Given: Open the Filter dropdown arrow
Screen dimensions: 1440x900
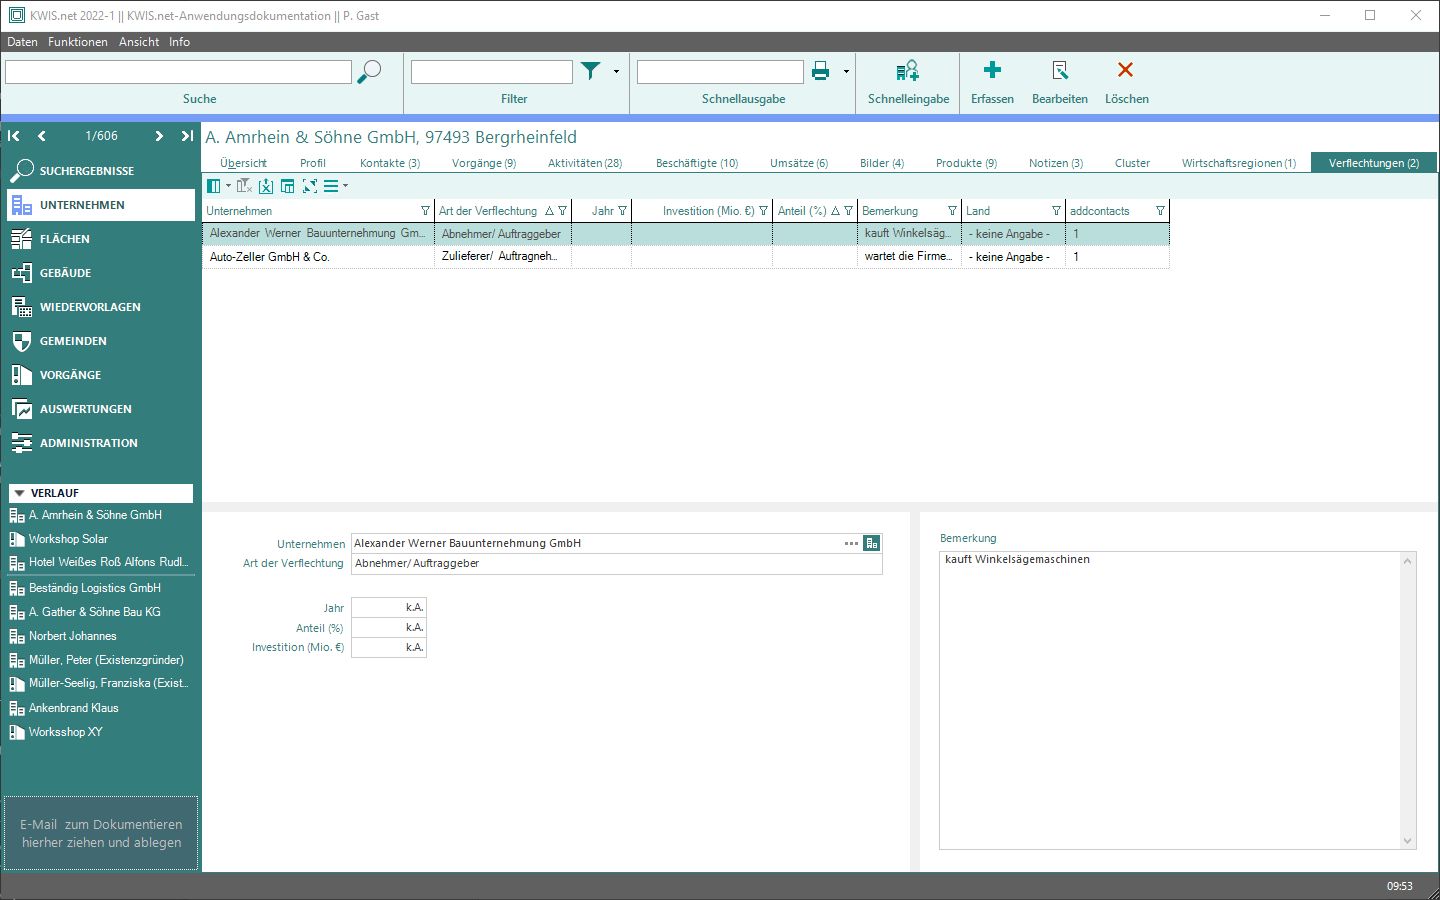Looking at the screenshot, I should pos(616,71).
